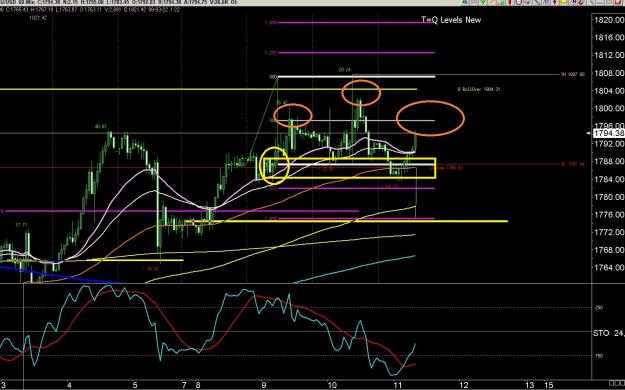Click the 1816.00 price axis label
Screen dimensions: 625x390
click(x=609, y=37)
